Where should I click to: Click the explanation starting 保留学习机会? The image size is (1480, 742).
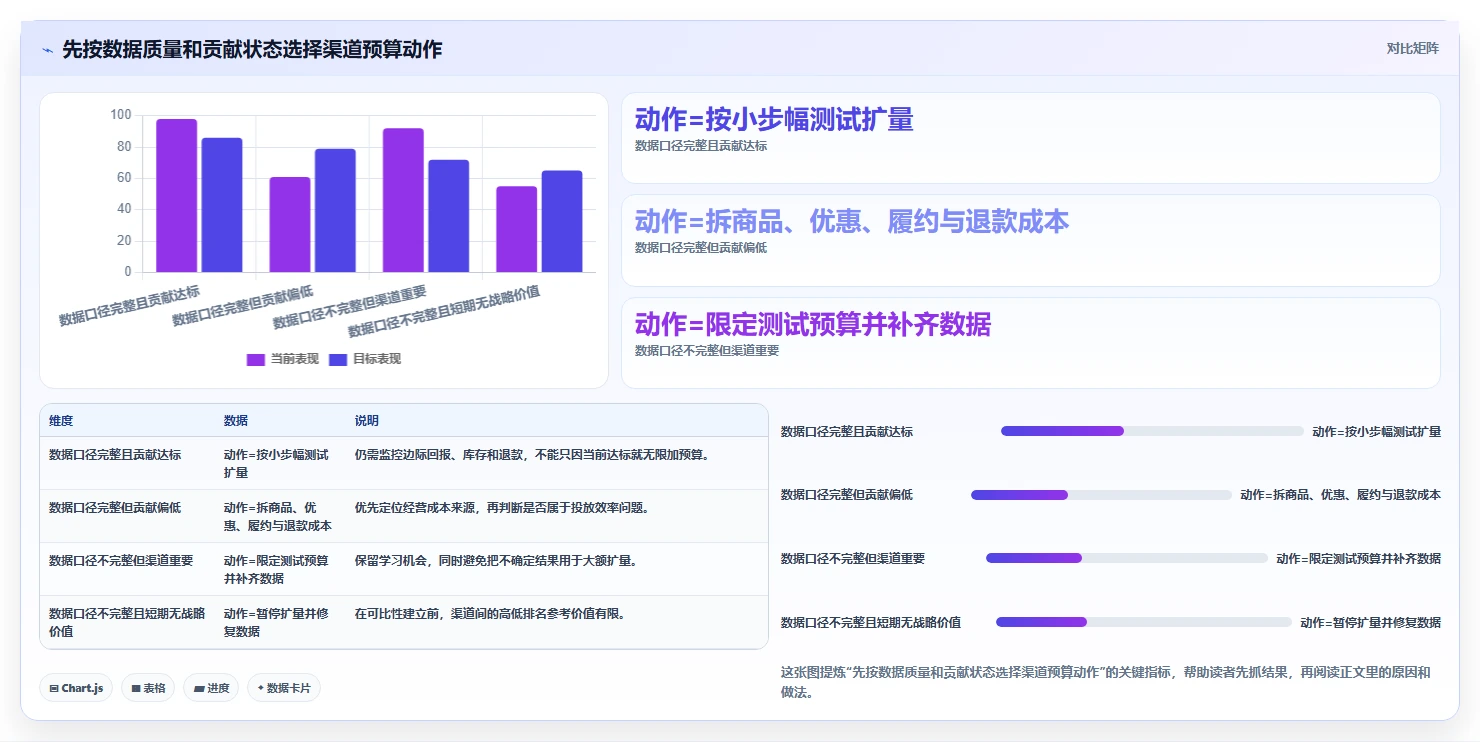pos(497,561)
